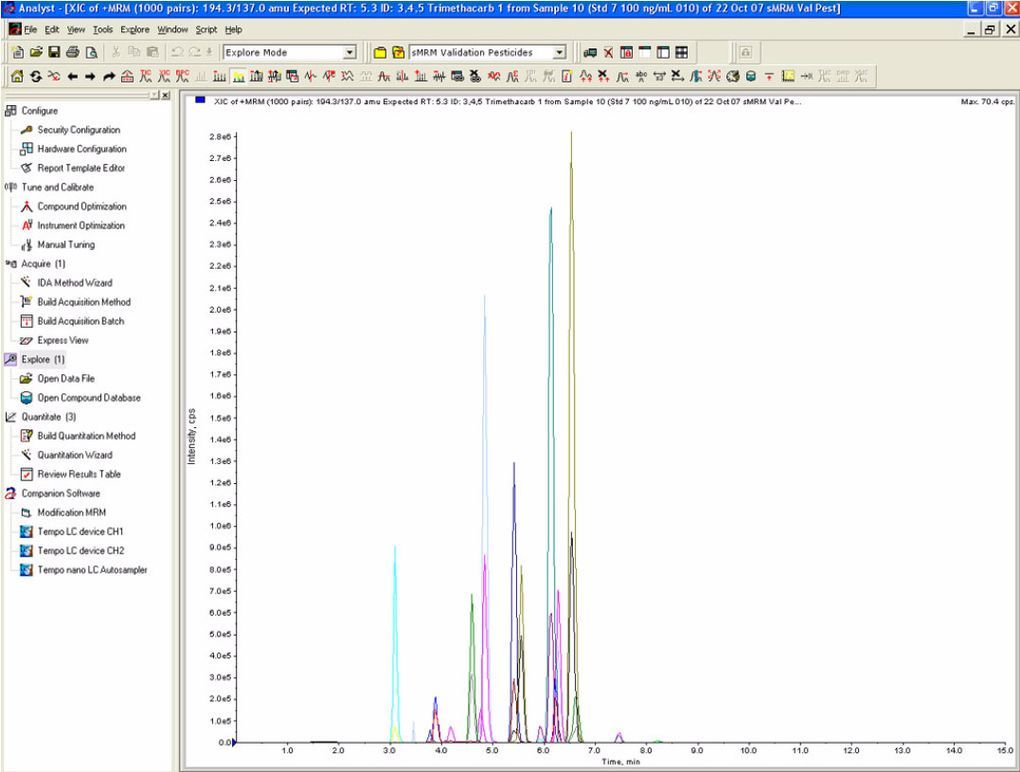This screenshot has height=772, width=1020.
Task: Show the TIC chromatogram icon
Action: pos(146,76)
